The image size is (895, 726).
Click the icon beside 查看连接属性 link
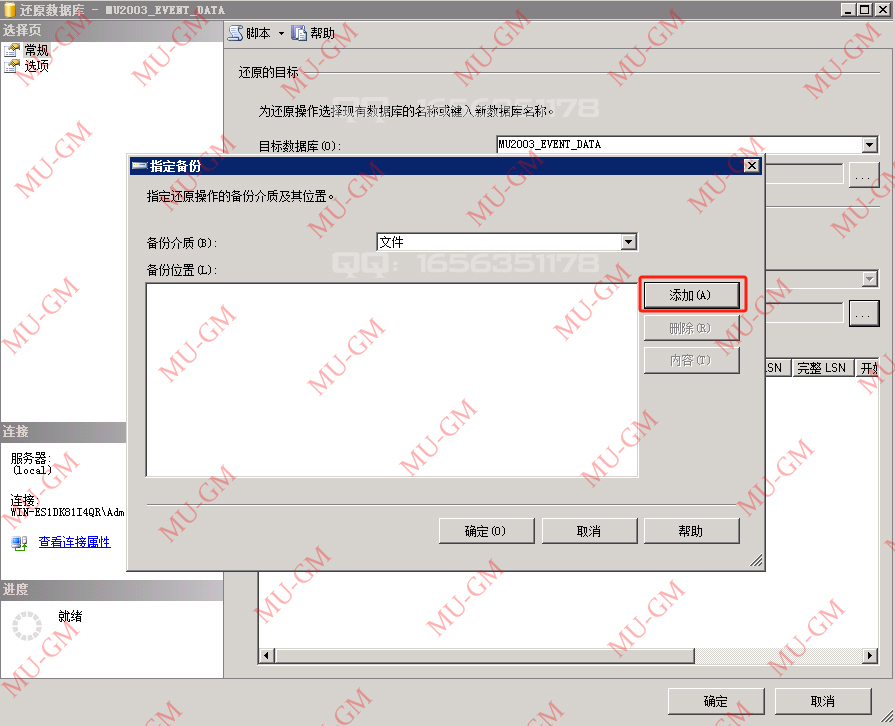(19, 543)
